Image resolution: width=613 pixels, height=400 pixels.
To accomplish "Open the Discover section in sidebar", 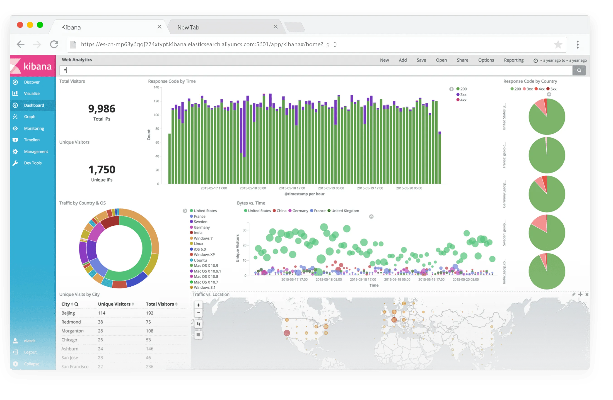I will tap(30, 82).
